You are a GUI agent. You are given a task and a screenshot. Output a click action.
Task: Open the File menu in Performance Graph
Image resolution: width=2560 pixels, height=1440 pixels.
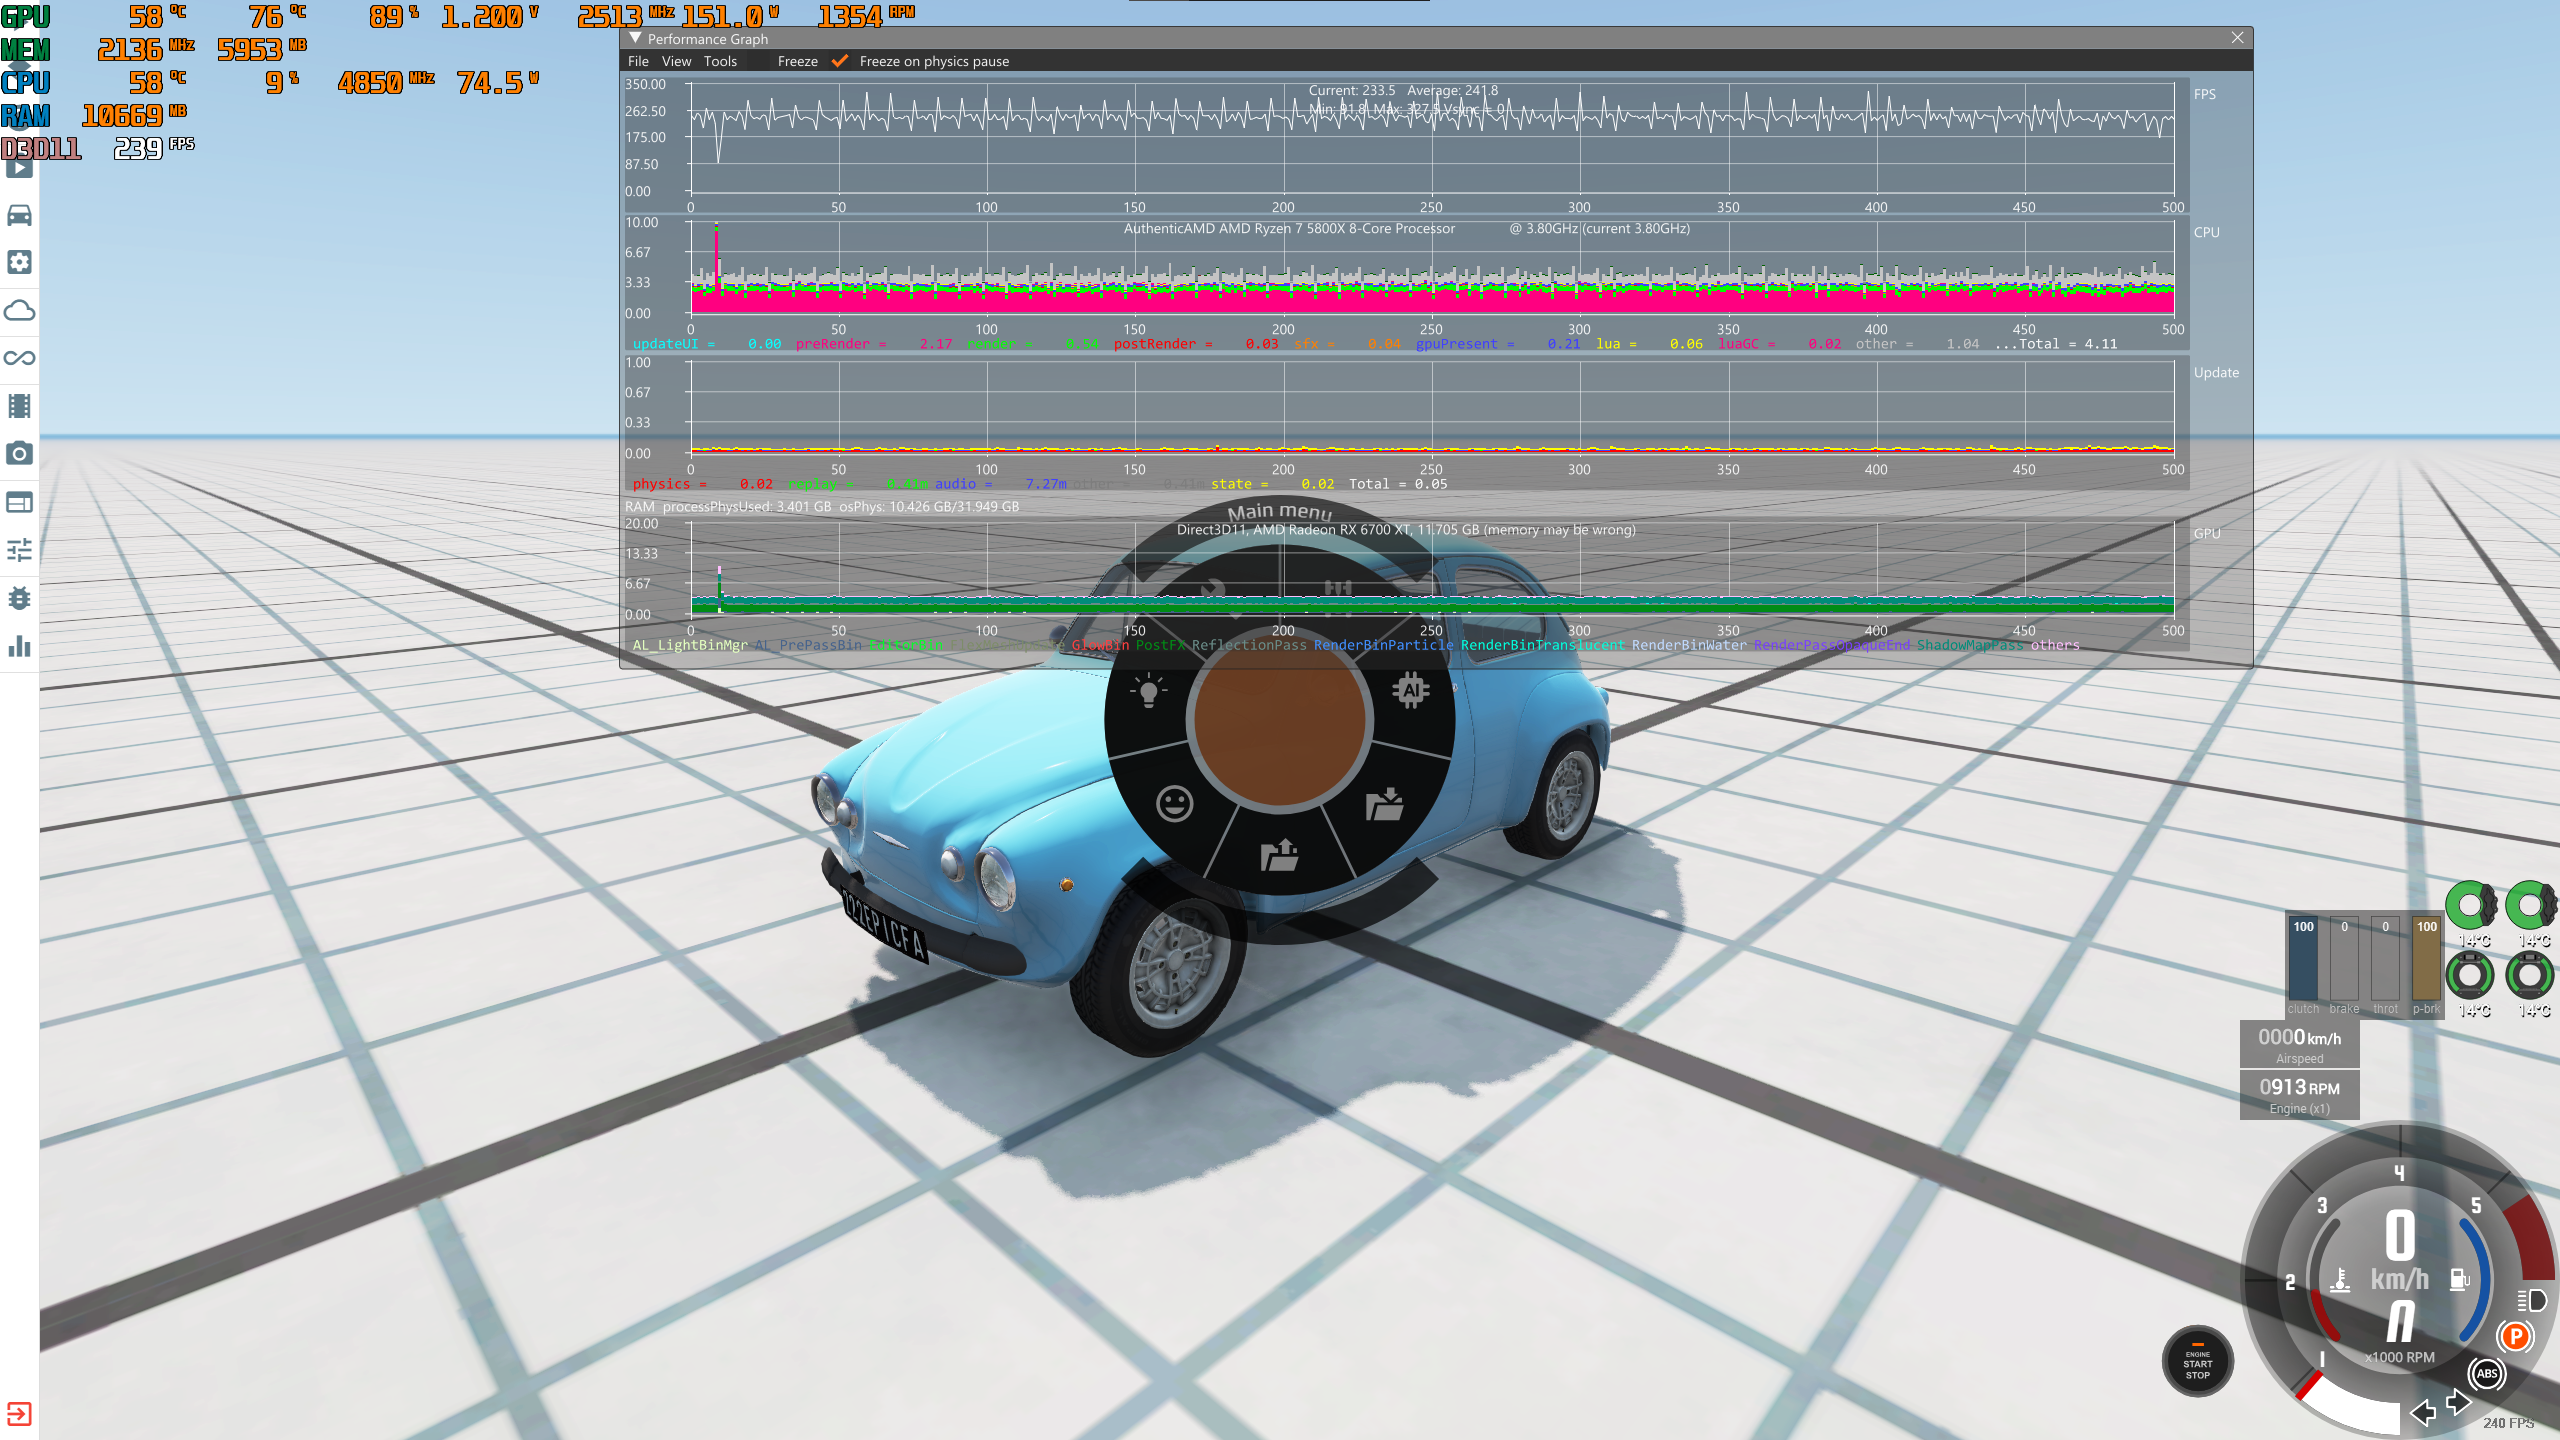click(638, 61)
